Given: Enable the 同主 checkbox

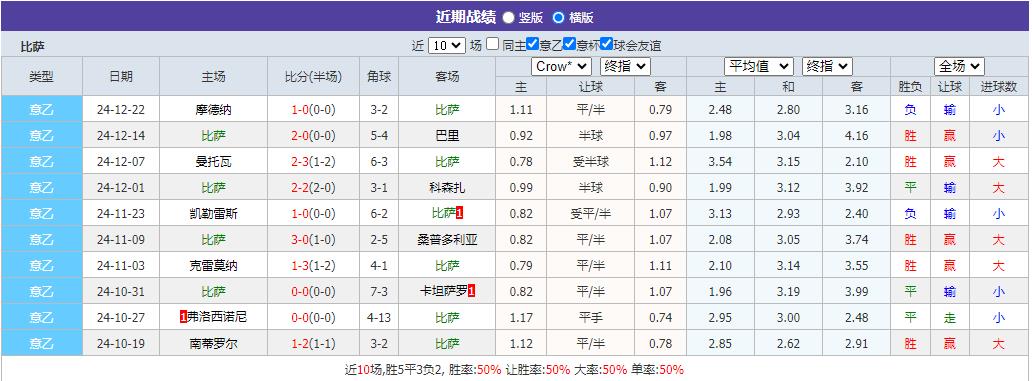Looking at the screenshot, I should click(x=493, y=44).
